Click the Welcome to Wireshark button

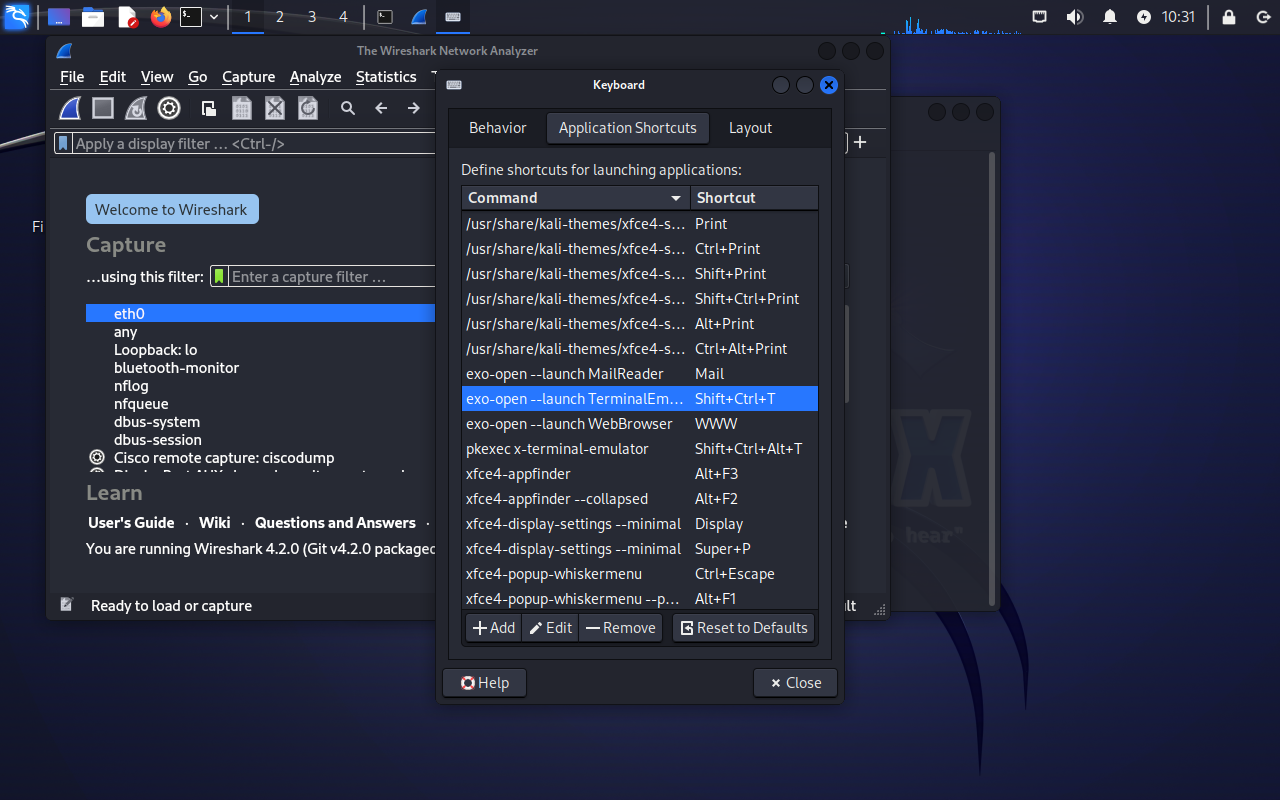pyautogui.click(x=172, y=209)
